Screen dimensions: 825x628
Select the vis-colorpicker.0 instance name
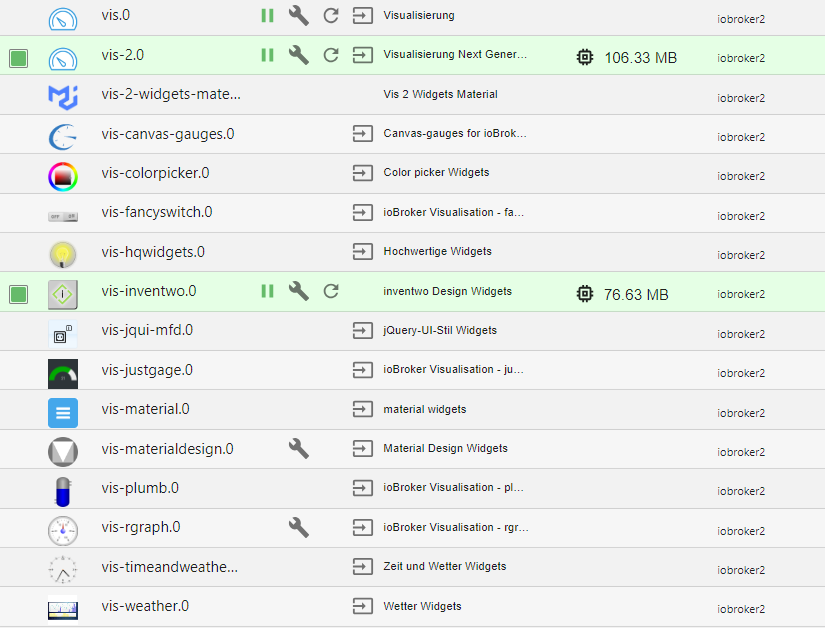(155, 173)
